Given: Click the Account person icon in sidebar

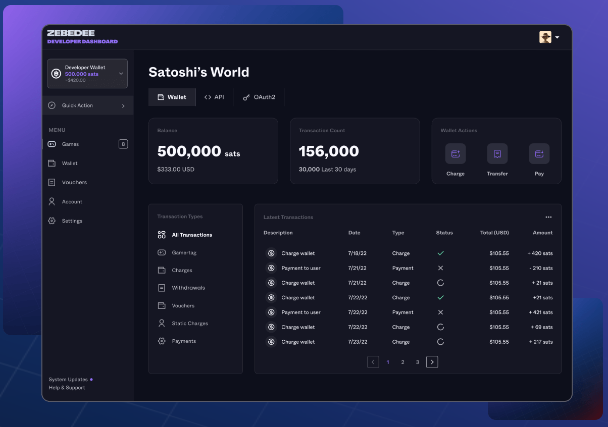Looking at the screenshot, I should (x=52, y=201).
